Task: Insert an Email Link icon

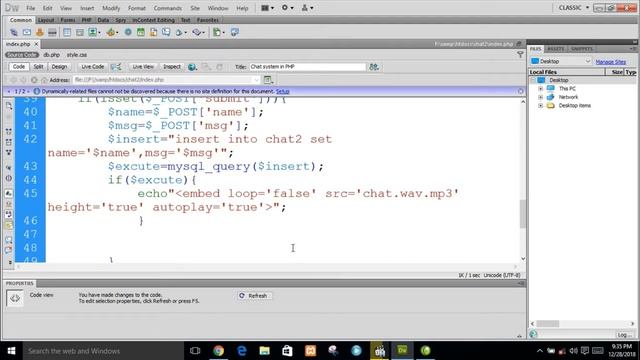Action: pyautogui.click(x=27, y=32)
